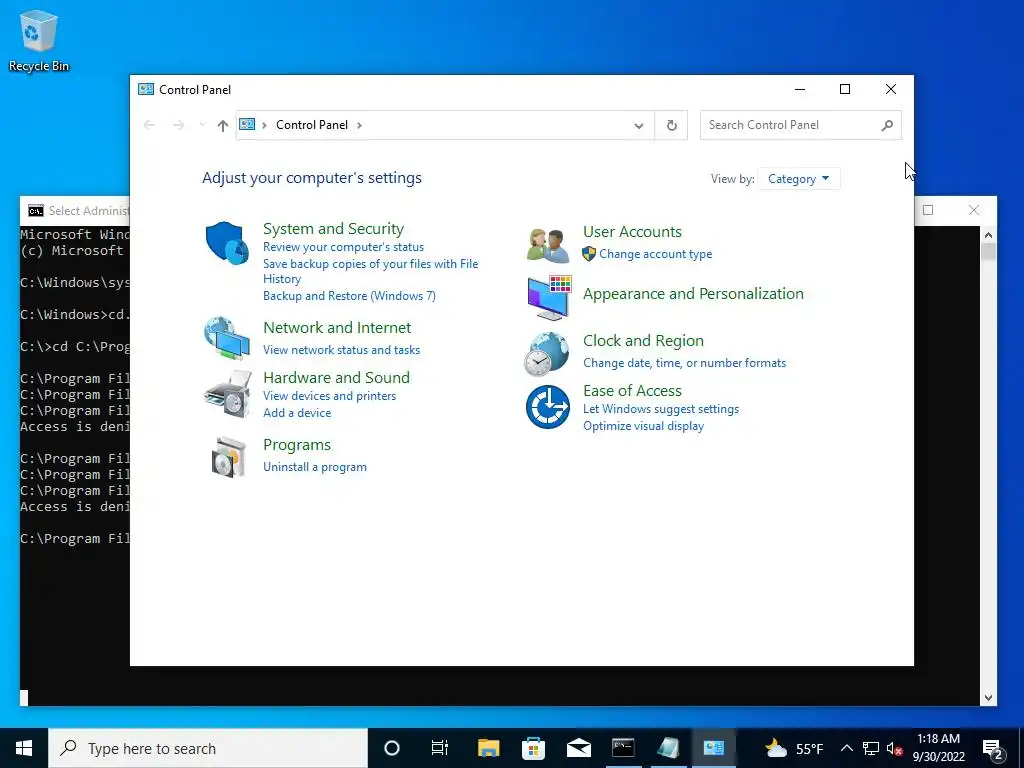Click Let Windows suggest settings
This screenshot has height=768, width=1024.
point(661,409)
